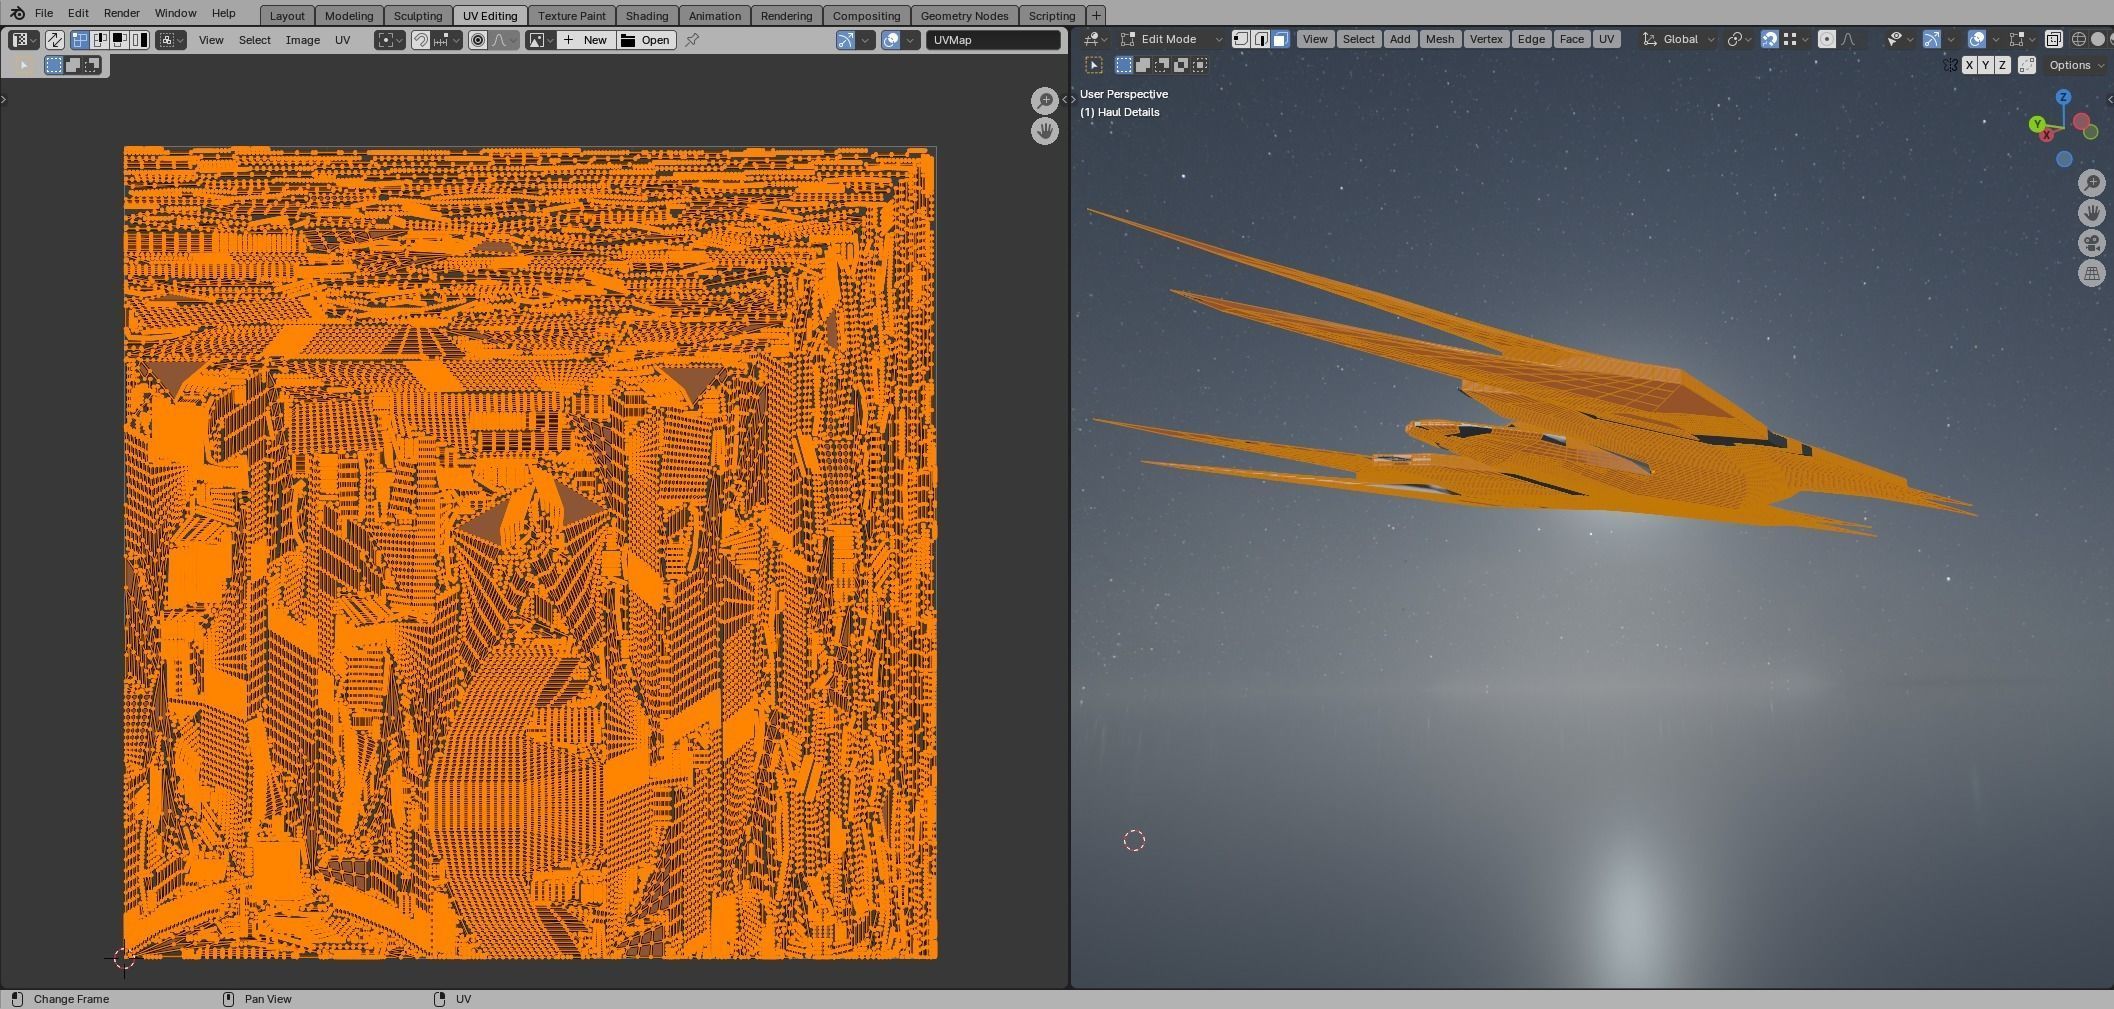Select UV island selection mode
The width and height of the screenshot is (2114, 1009).
[139, 40]
